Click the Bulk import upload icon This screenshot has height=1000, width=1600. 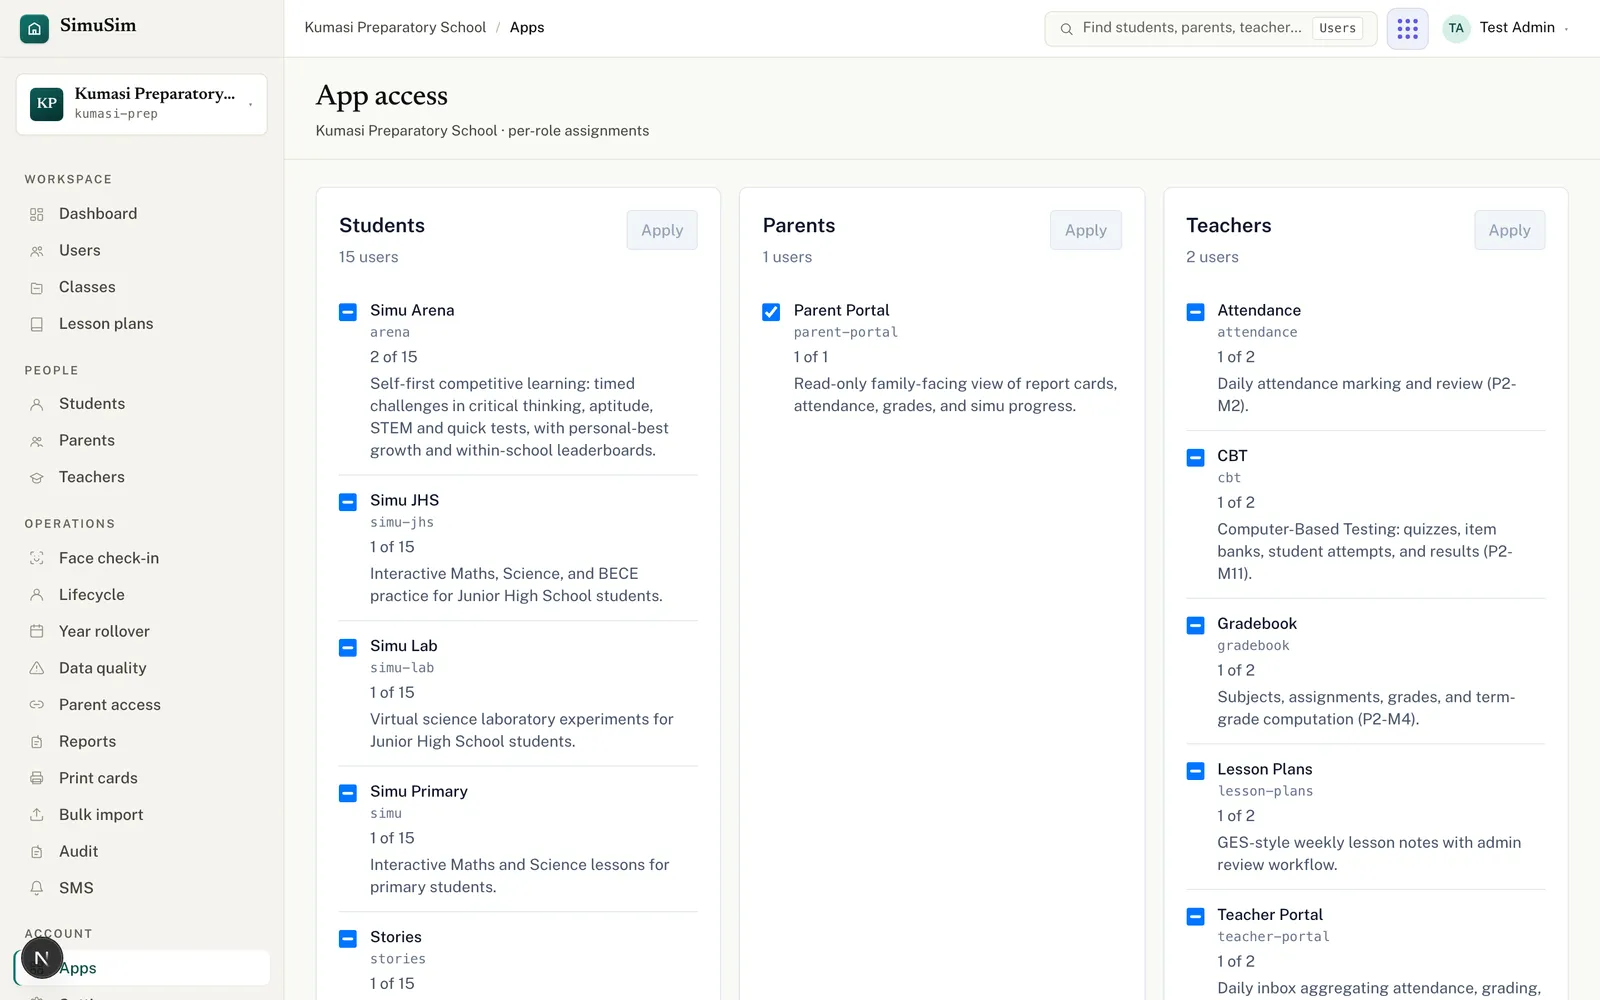tap(37, 815)
